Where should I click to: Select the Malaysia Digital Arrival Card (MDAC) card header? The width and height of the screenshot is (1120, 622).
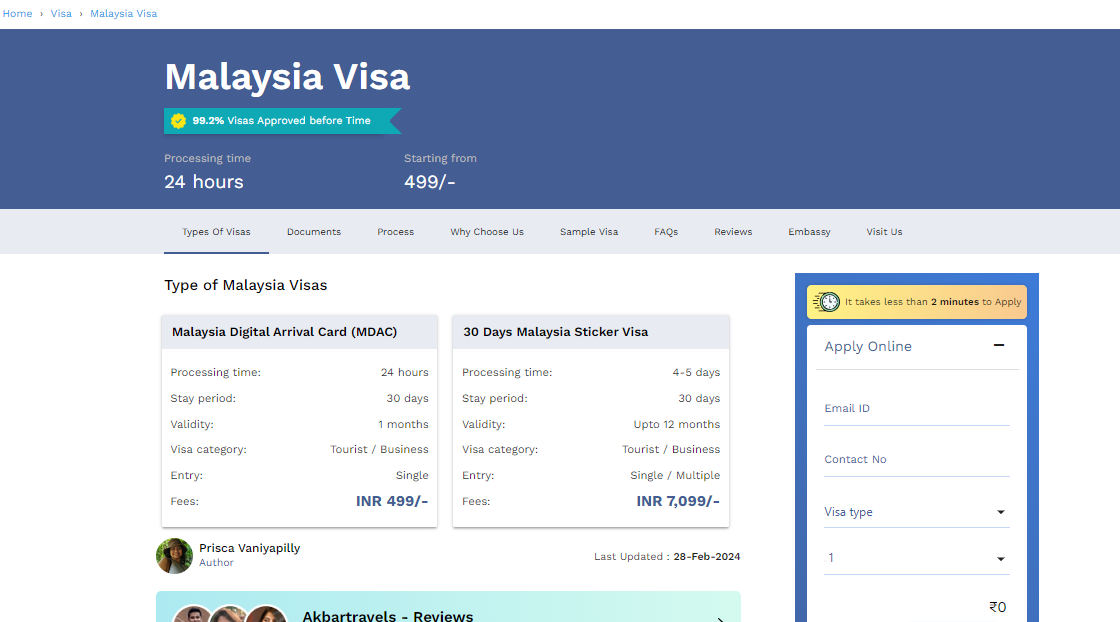click(x=299, y=332)
